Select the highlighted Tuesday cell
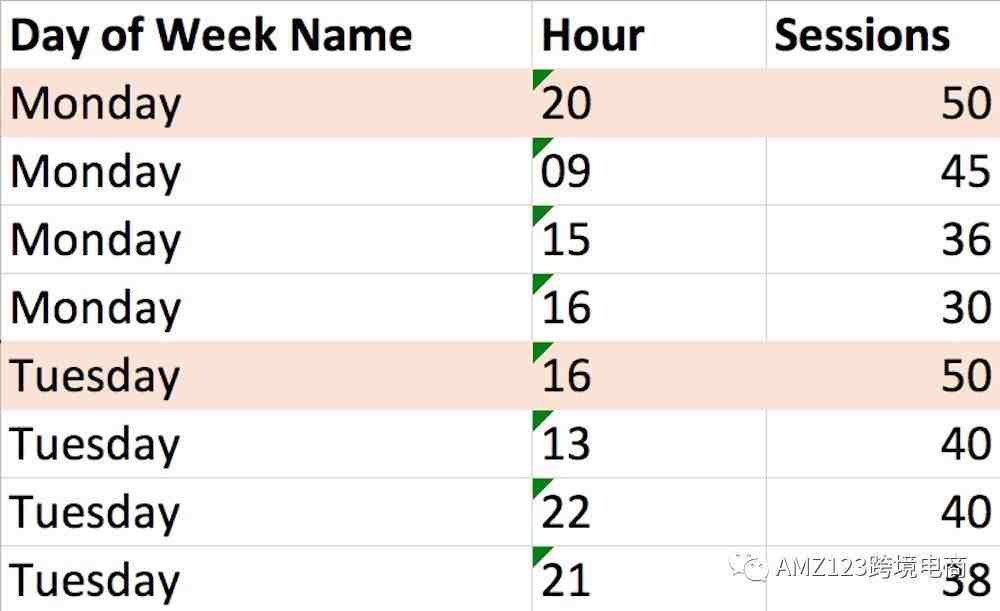The width and height of the screenshot is (1000, 611). pos(265,375)
